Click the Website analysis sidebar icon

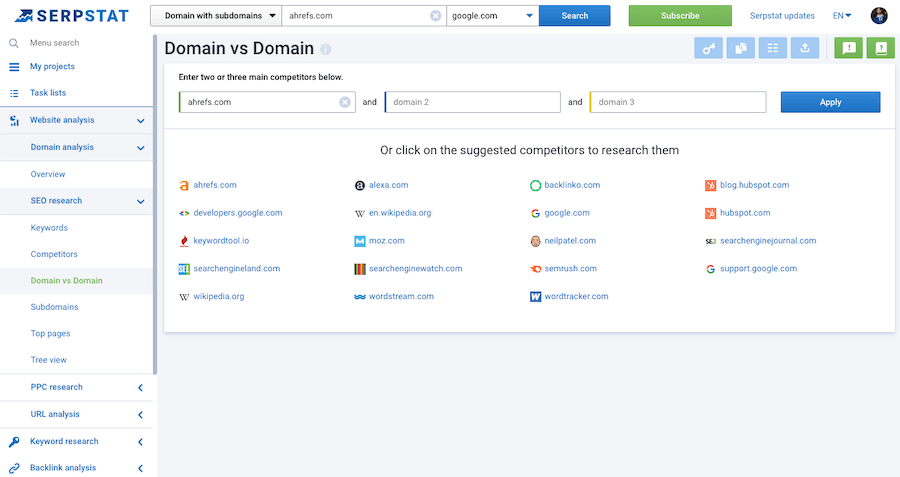click(x=14, y=121)
